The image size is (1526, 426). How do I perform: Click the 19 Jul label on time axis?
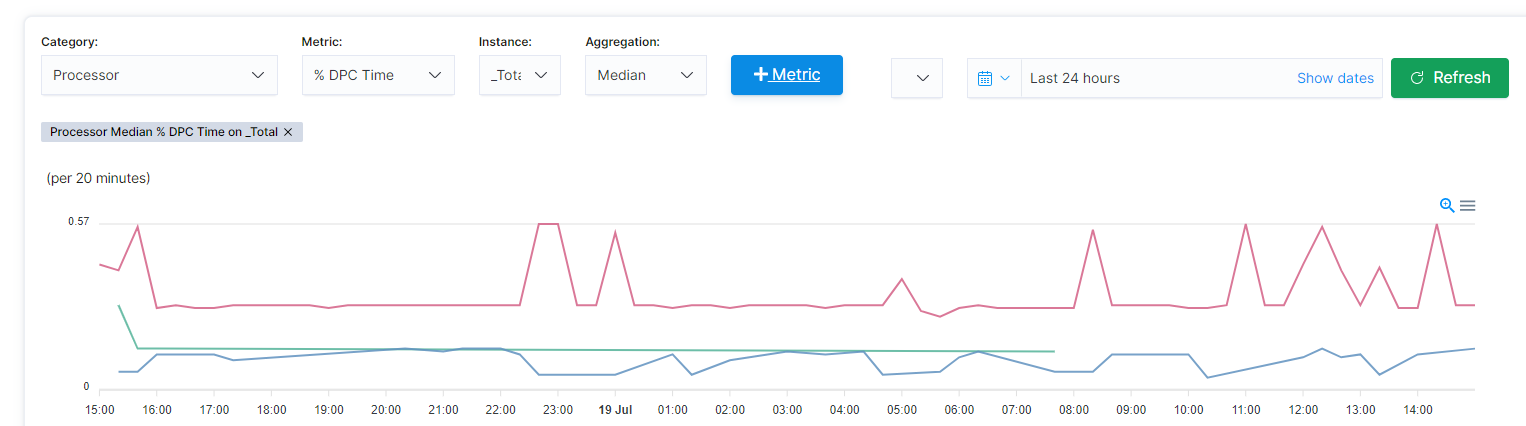click(615, 410)
